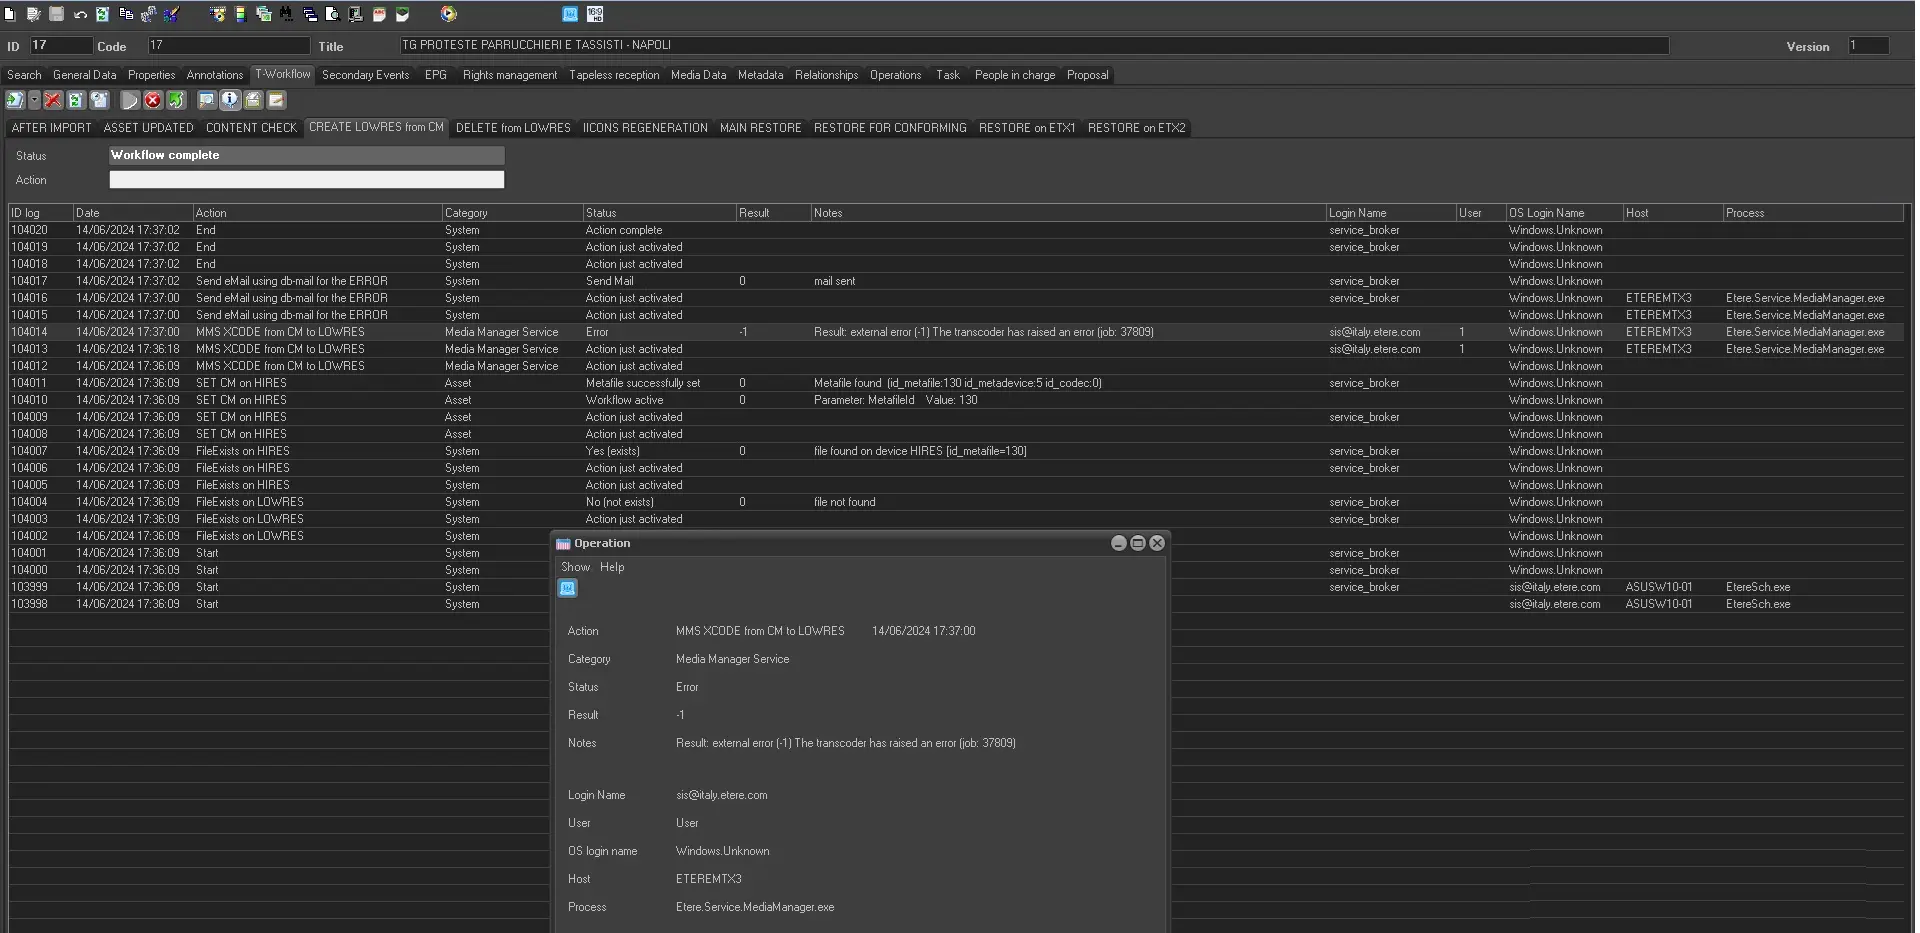The width and height of the screenshot is (1920, 933).
Task: Click the empty Action field under Status
Action: (x=306, y=180)
